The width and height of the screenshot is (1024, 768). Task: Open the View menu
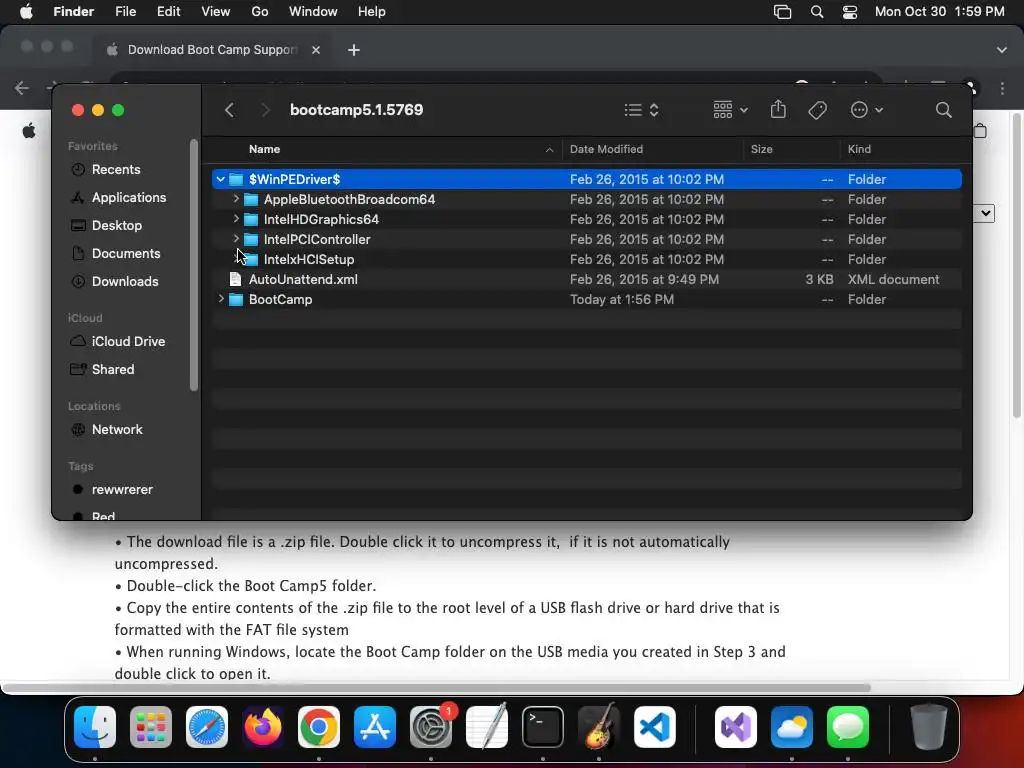(216, 12)
